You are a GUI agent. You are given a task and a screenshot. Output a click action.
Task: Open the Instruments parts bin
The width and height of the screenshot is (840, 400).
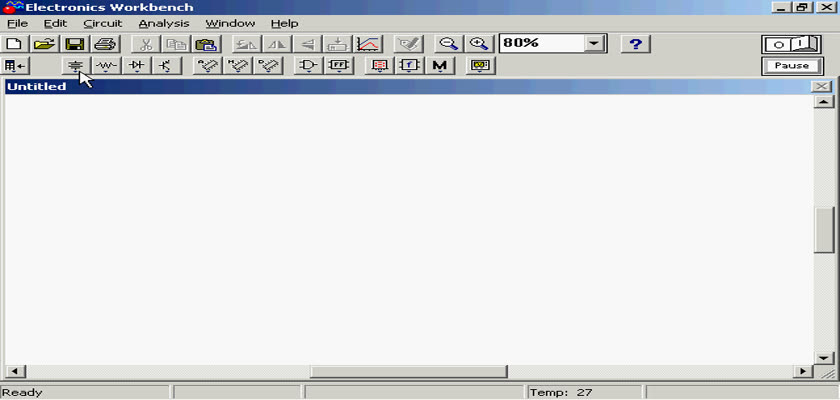click(483, 66)
